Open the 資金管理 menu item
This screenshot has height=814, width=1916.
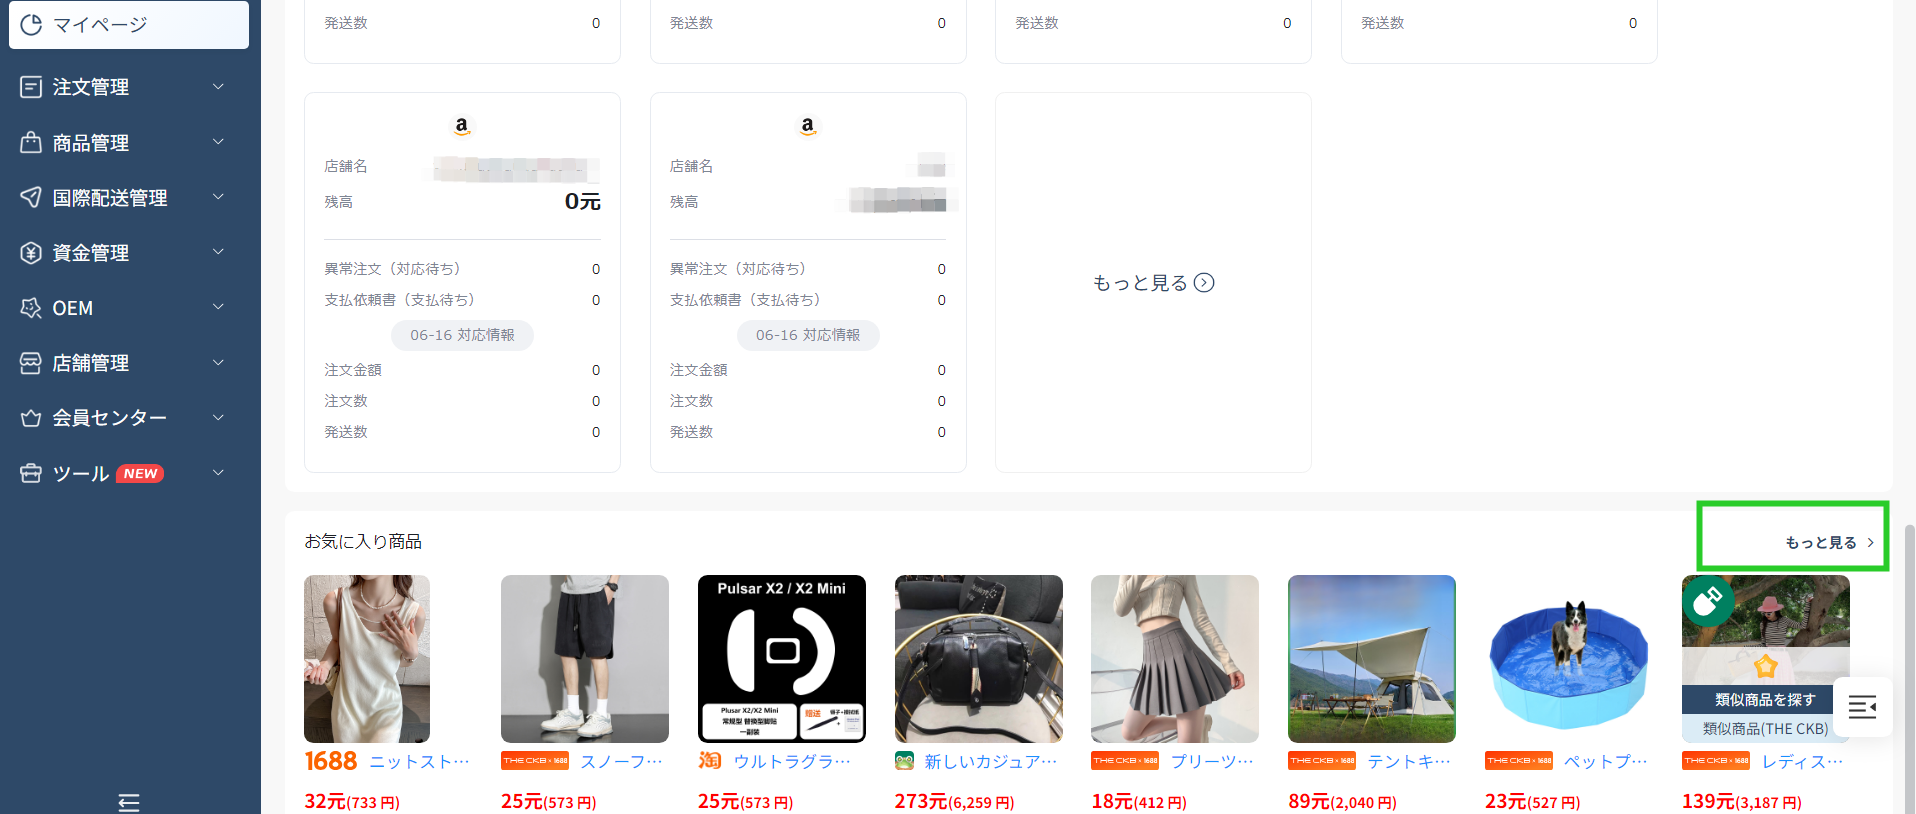(91, 253)
